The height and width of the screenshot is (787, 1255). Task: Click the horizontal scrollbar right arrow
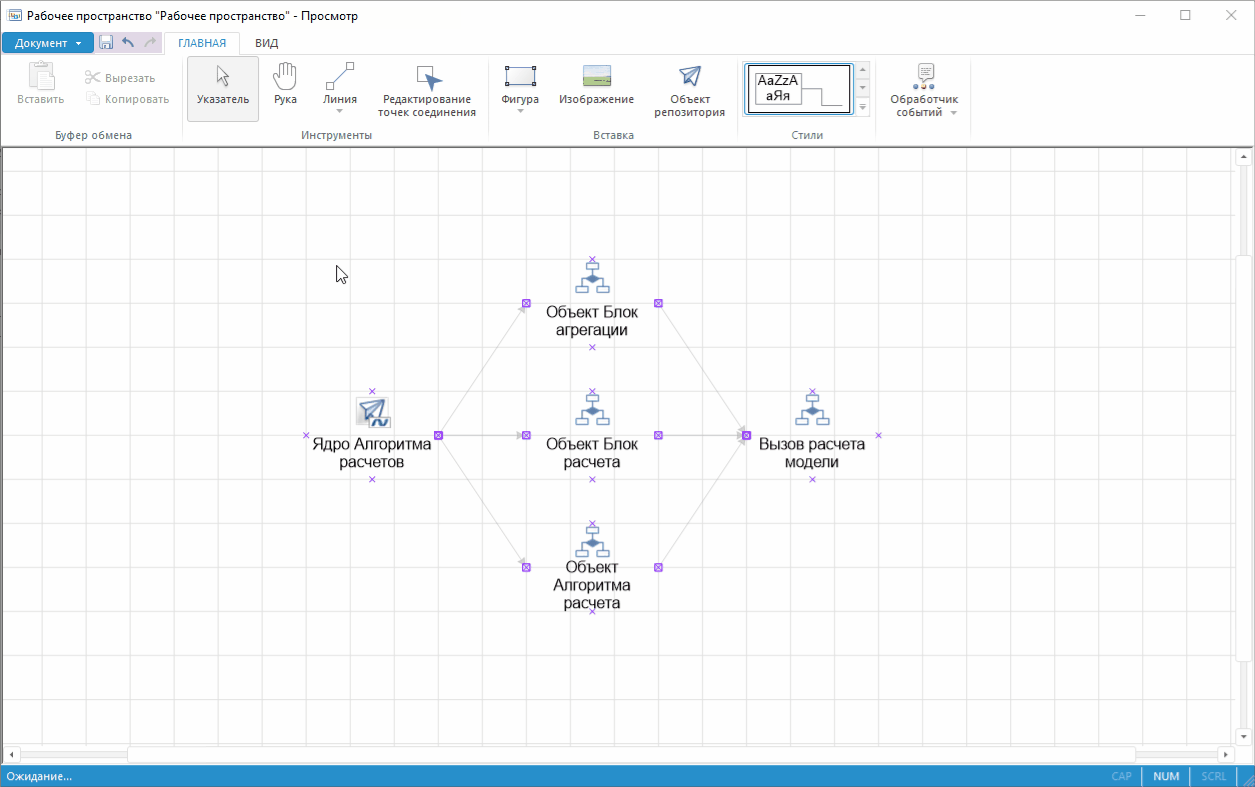pyautogui.click(x=1225, y=754)
